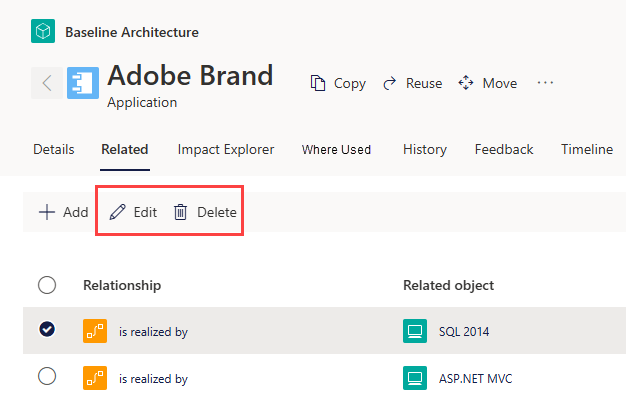Click the plus icon for Add
The height and width of the screenshot is (395, 626).
[x=47, y=212]
